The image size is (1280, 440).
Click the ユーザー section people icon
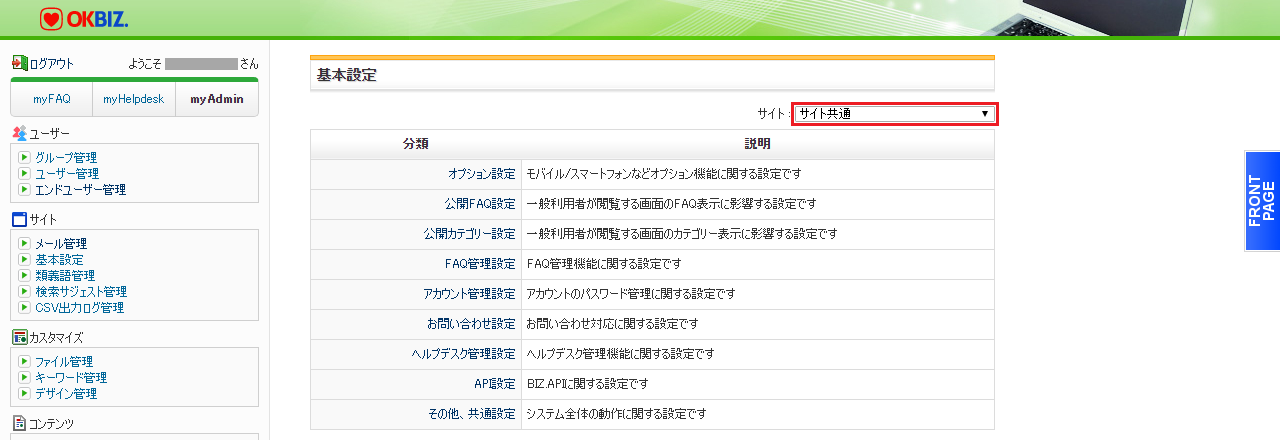point(19,133)
